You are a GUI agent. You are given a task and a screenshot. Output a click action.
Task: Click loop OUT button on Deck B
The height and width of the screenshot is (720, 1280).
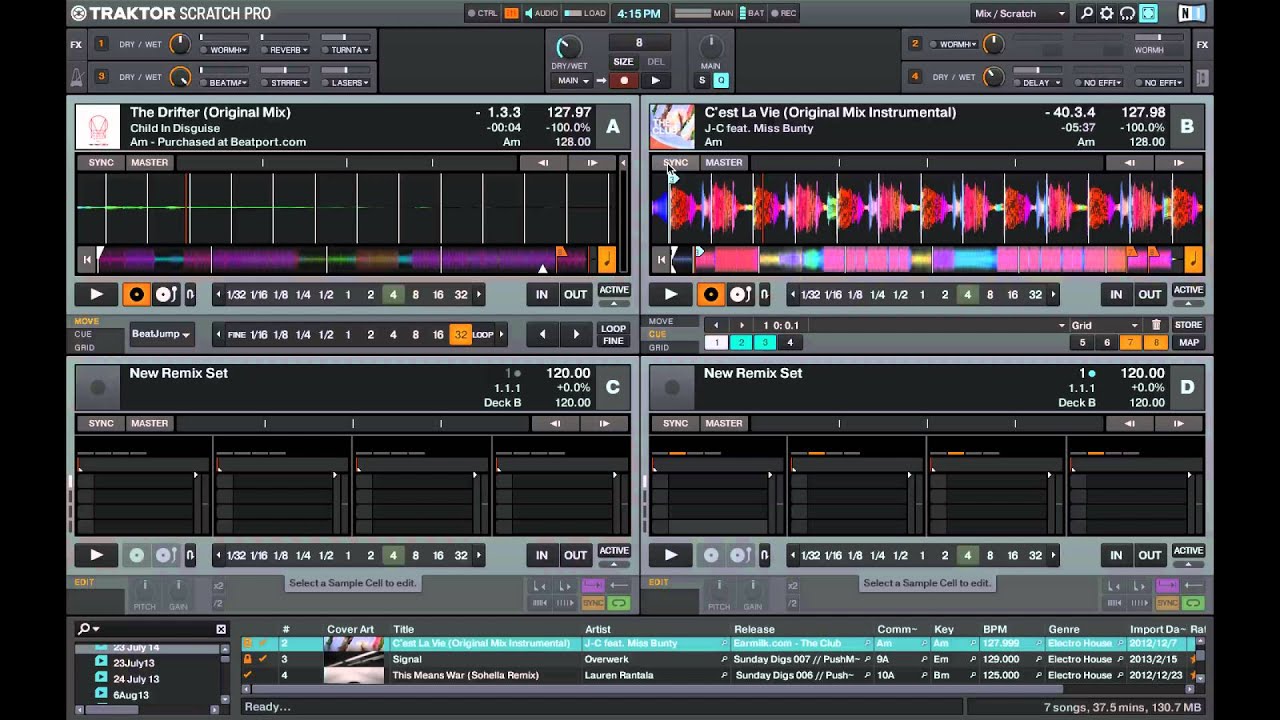(1150, 294)
